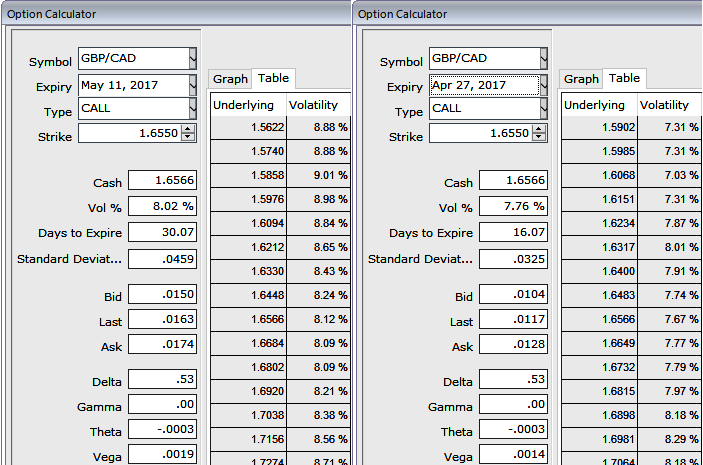Click Cash field in left calculator
This screenshot has height=465, width=703.
[162, 180]
